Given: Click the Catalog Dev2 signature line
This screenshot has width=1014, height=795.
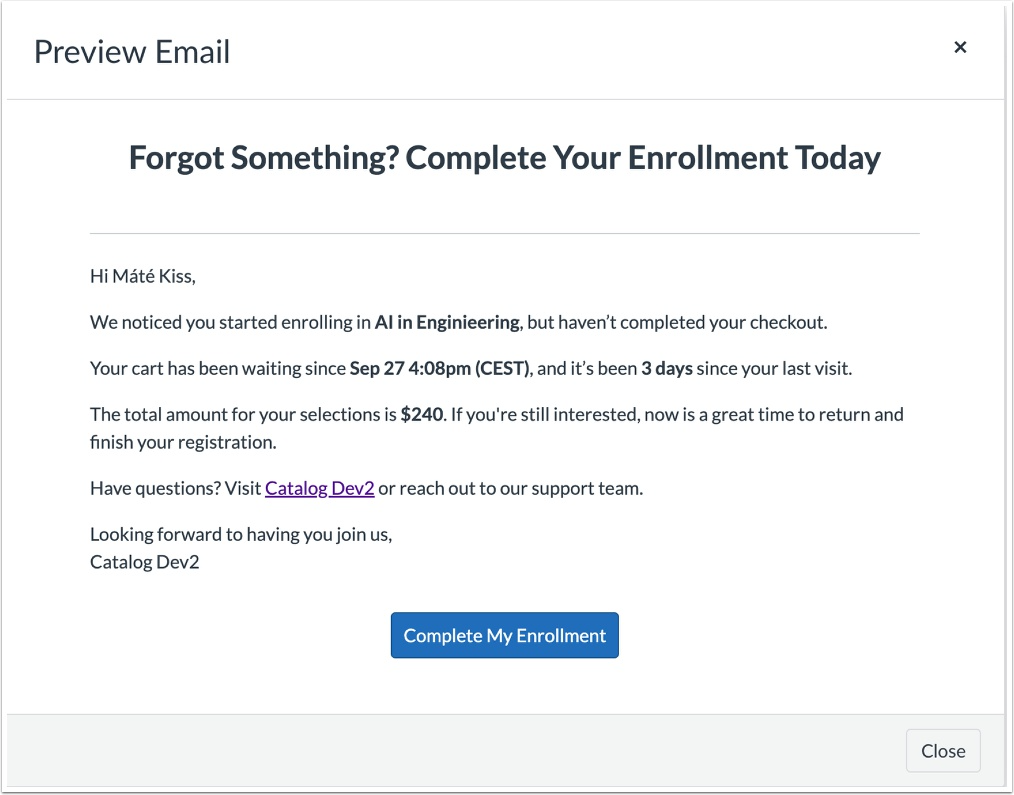Looking at the screenshot, I should 143,561.
